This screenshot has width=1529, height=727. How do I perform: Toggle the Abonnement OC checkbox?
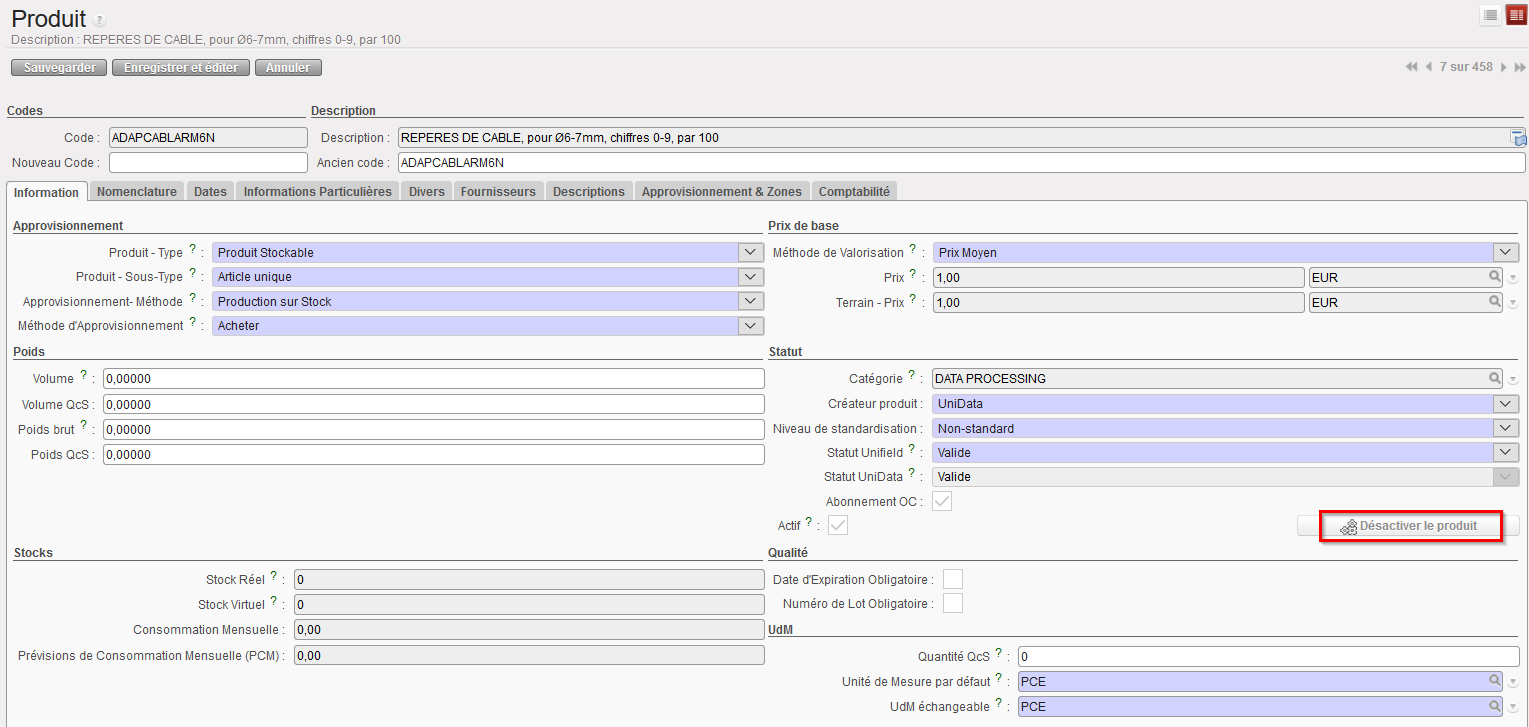pos(942,501)
